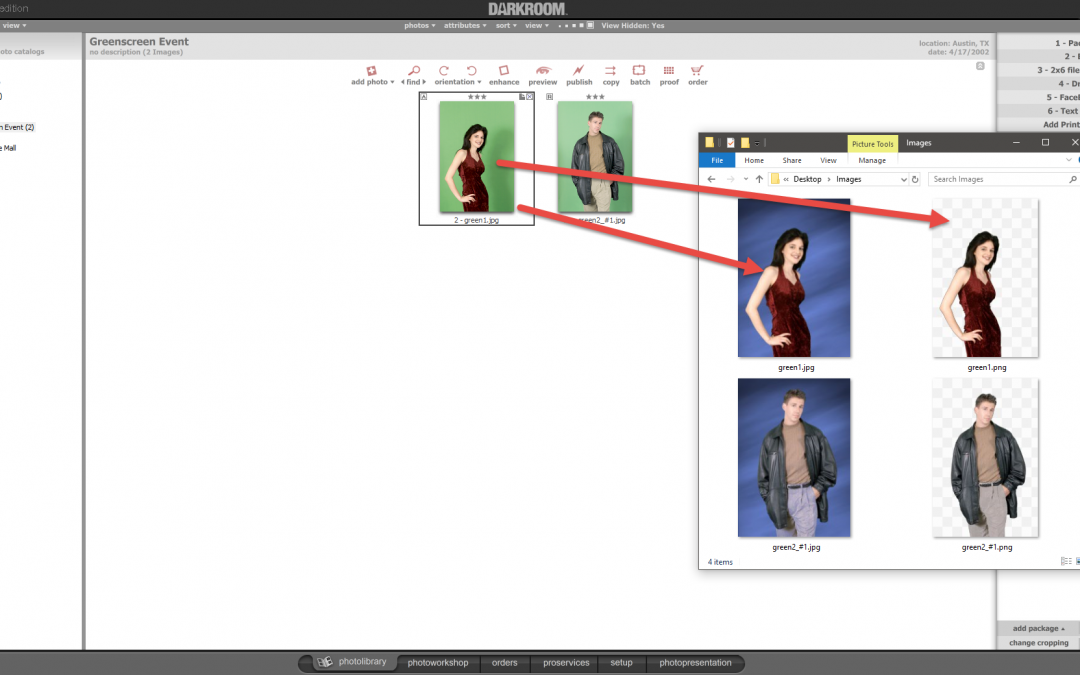Open the center view dropdown menu
1080x675 pixels.
(x=537, y=25)
